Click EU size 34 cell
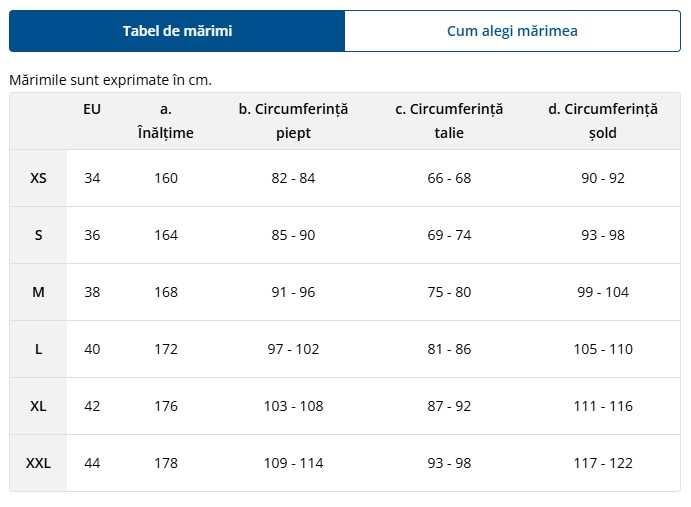This screenshot has width=691, height=507. coord(92,178)
